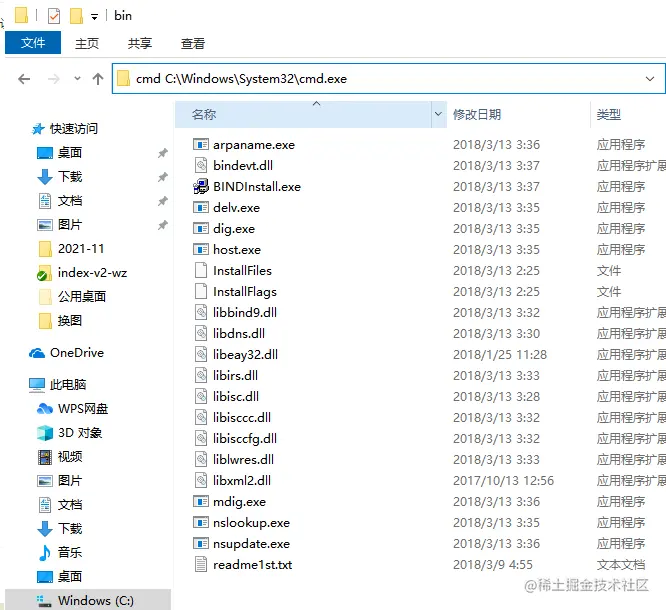Click the Back navigation arrow
This screenshot has height=610, width=666.
(24, 79)
